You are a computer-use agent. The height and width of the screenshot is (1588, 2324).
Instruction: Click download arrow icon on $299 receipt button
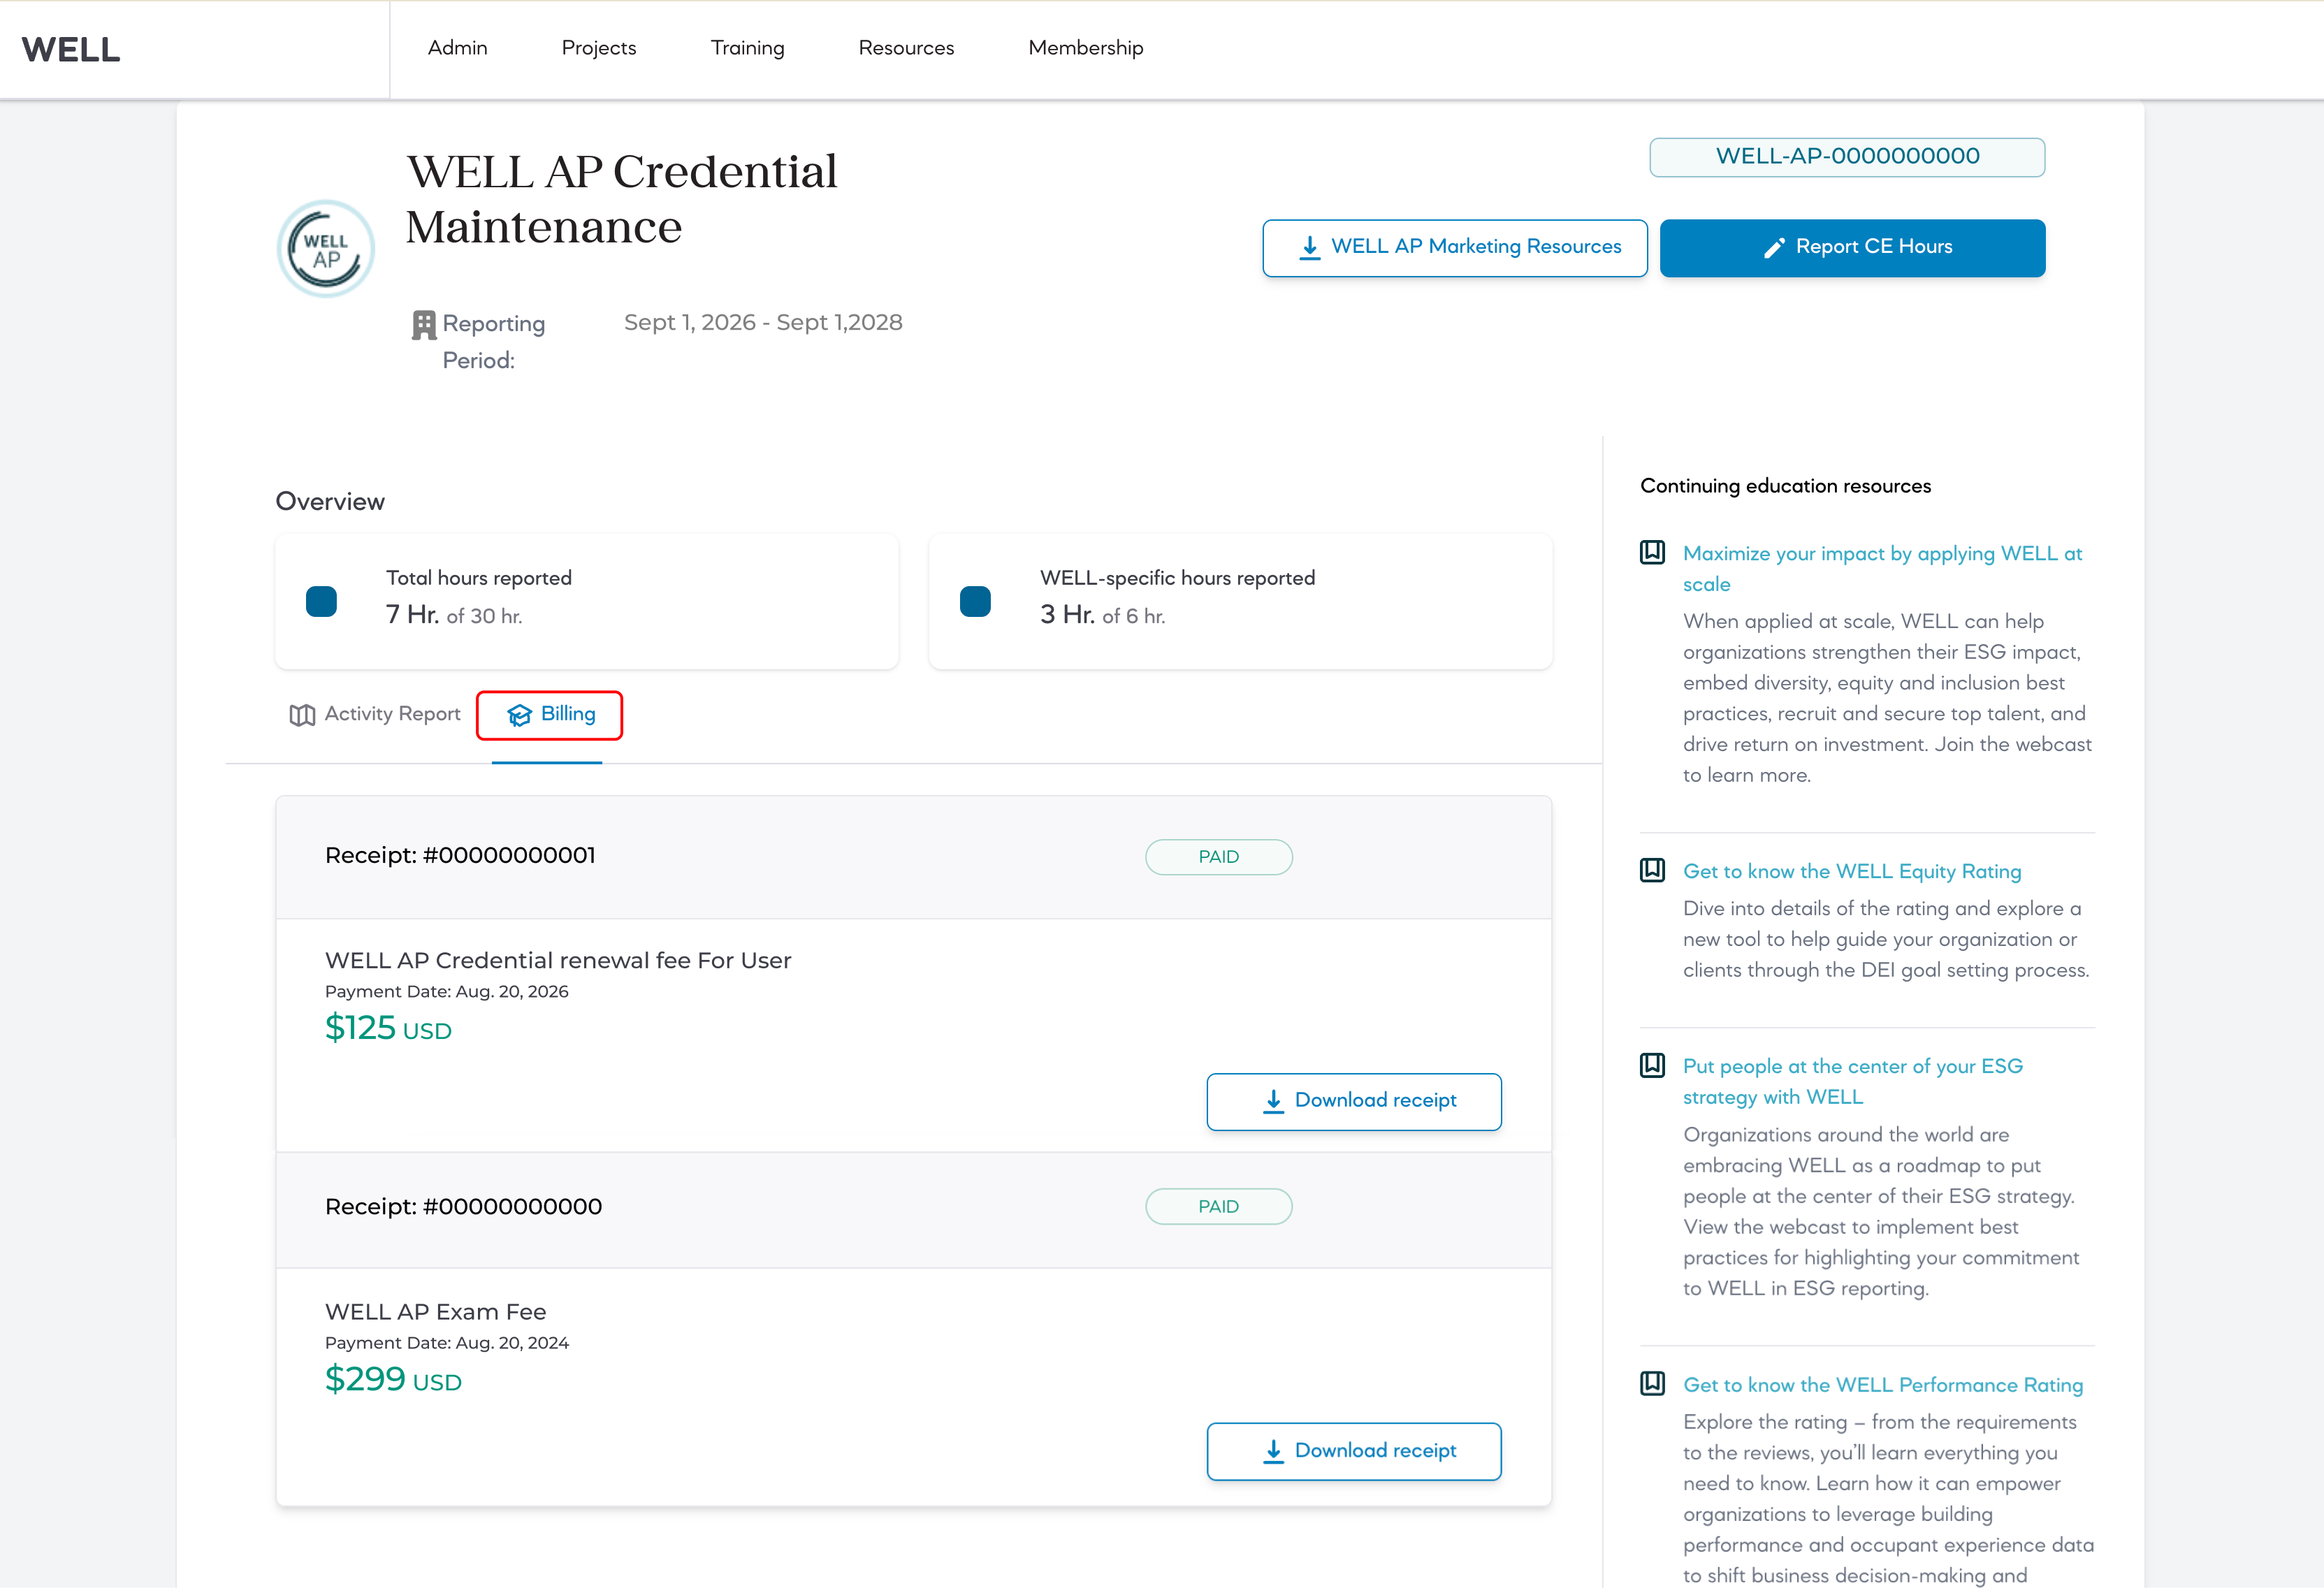1273,1451
